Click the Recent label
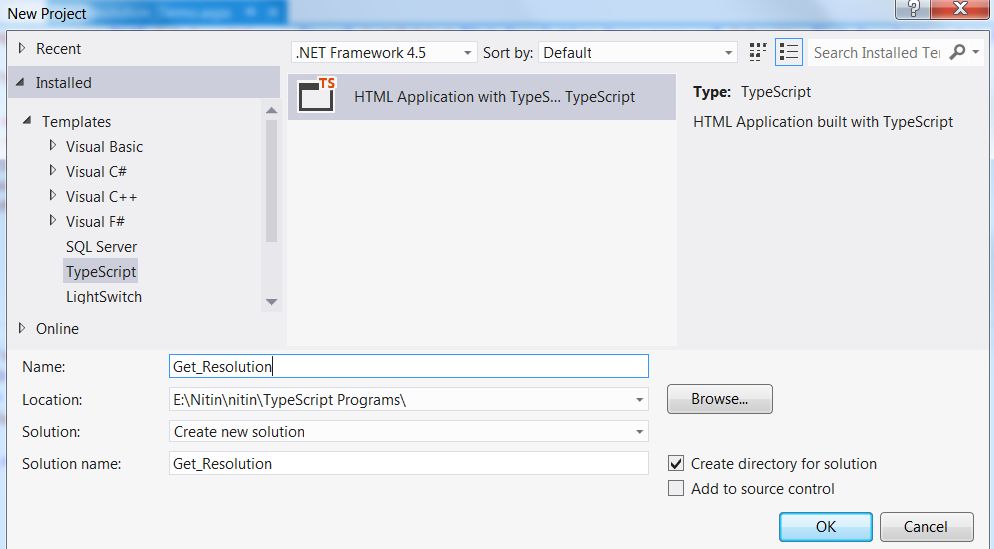 click(x=58, y=49)
